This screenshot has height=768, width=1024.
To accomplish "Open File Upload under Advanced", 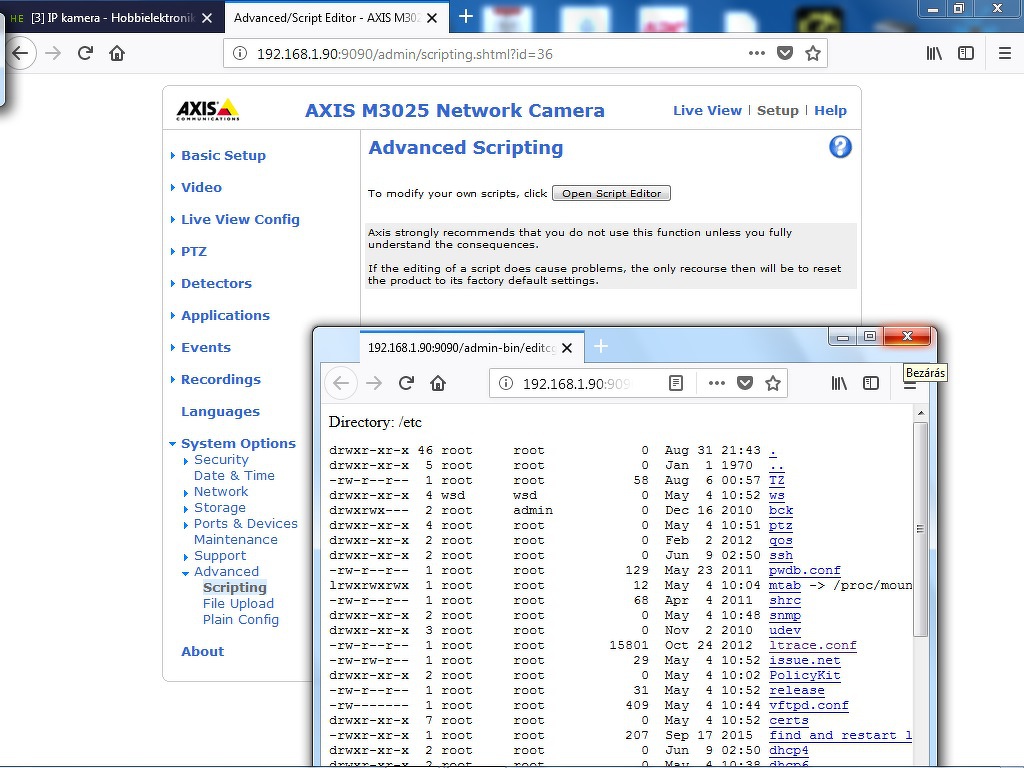I will coord(238,603).
